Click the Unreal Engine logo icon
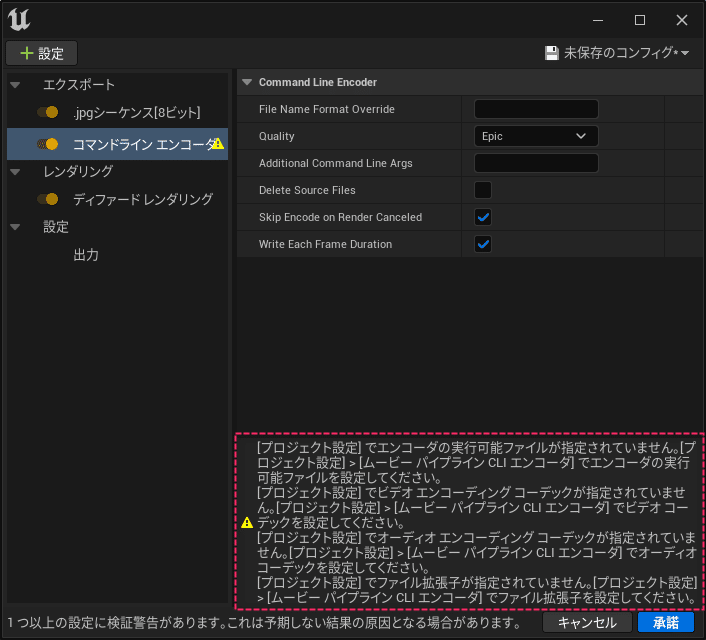Viewport: 706px width, 640px height. click(19, 19)
